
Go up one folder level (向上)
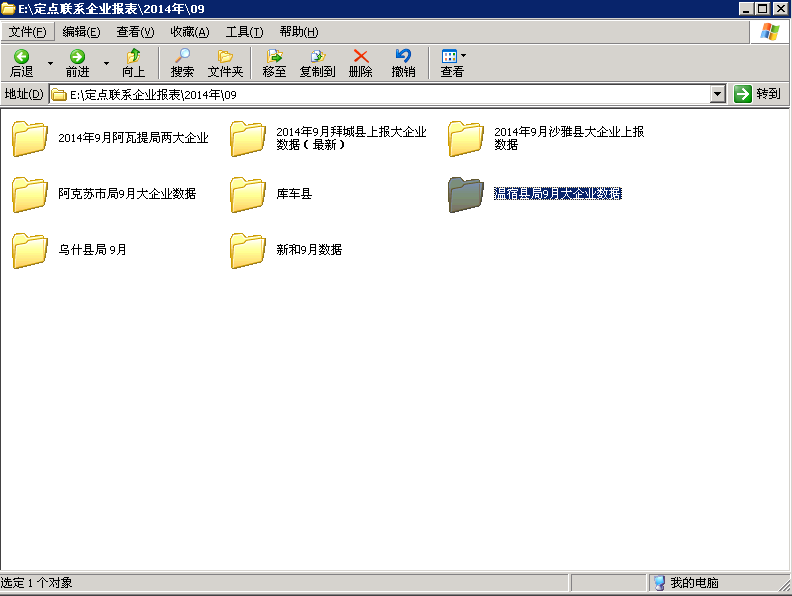[x=133, y=63]
